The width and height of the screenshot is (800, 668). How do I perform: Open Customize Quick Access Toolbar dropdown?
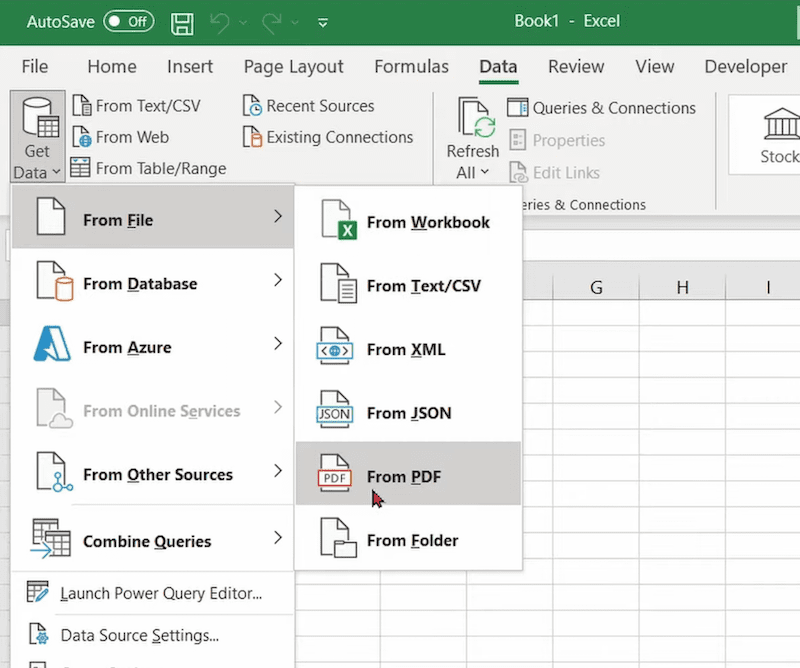(322, 22)
